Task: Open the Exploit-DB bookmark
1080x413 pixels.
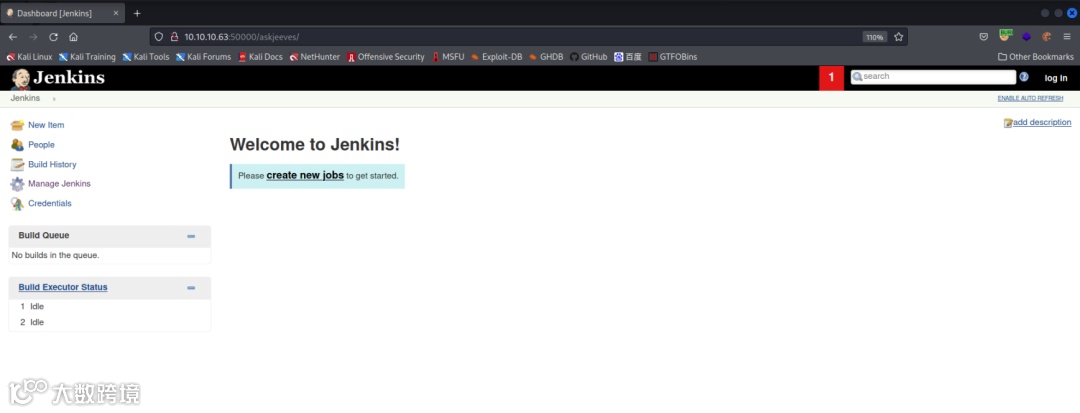Action: coord(497,57)
